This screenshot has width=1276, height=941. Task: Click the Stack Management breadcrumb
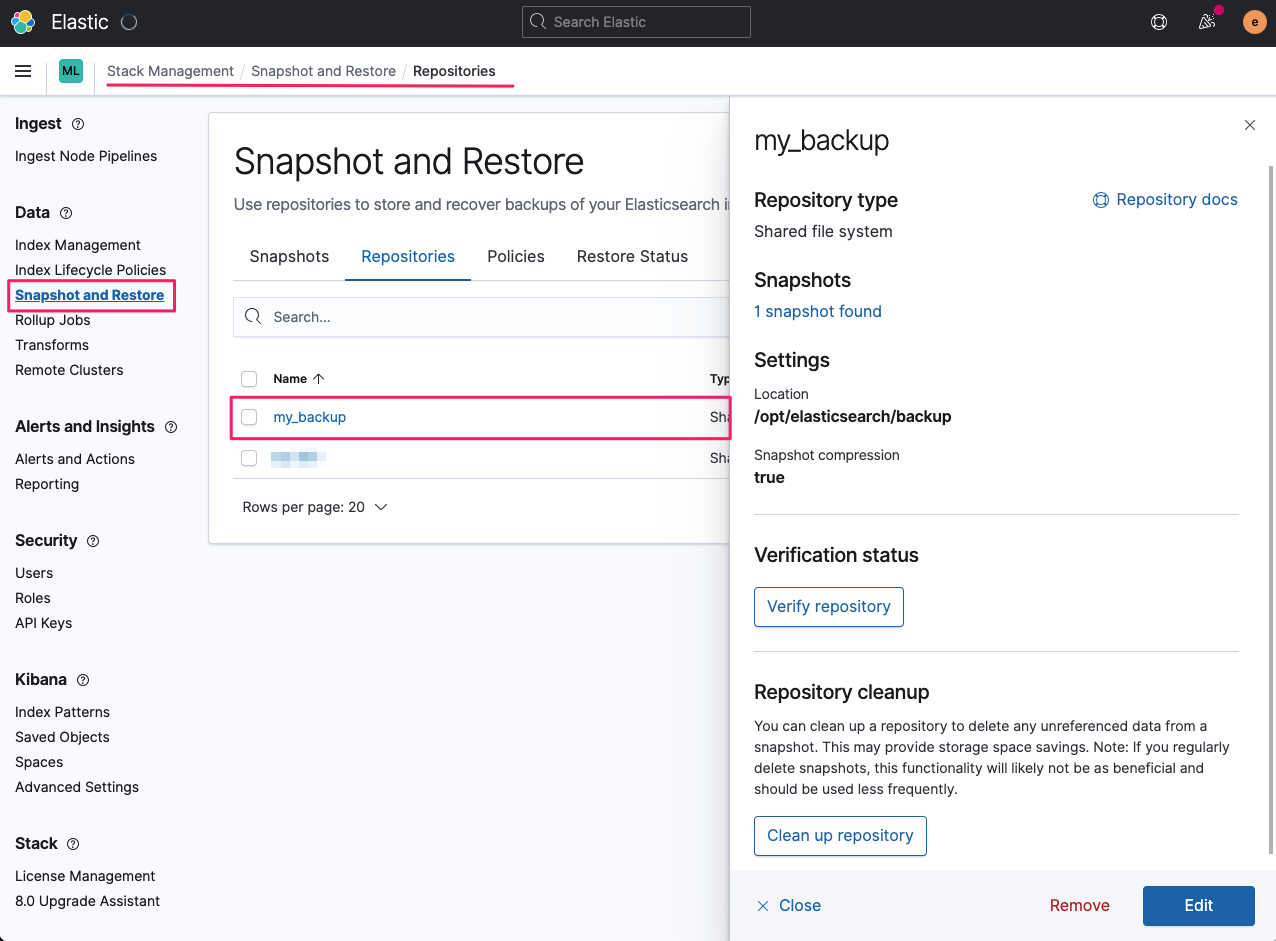(170, 71)
